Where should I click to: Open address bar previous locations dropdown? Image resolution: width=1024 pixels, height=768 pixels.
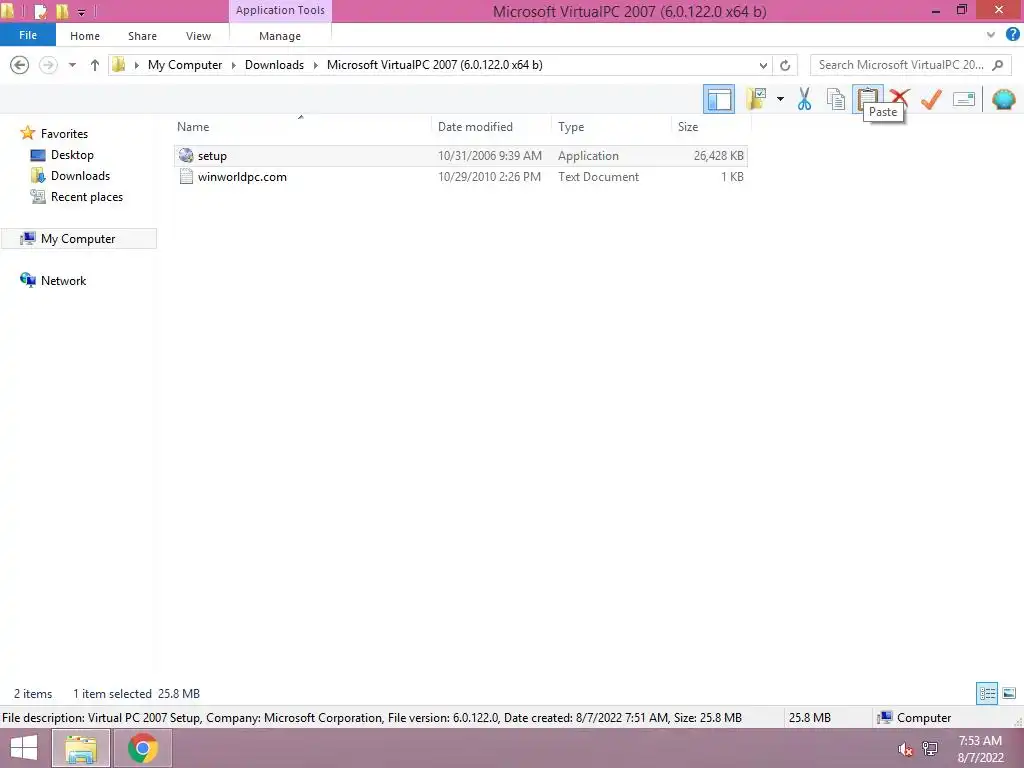tap(763, 65)
